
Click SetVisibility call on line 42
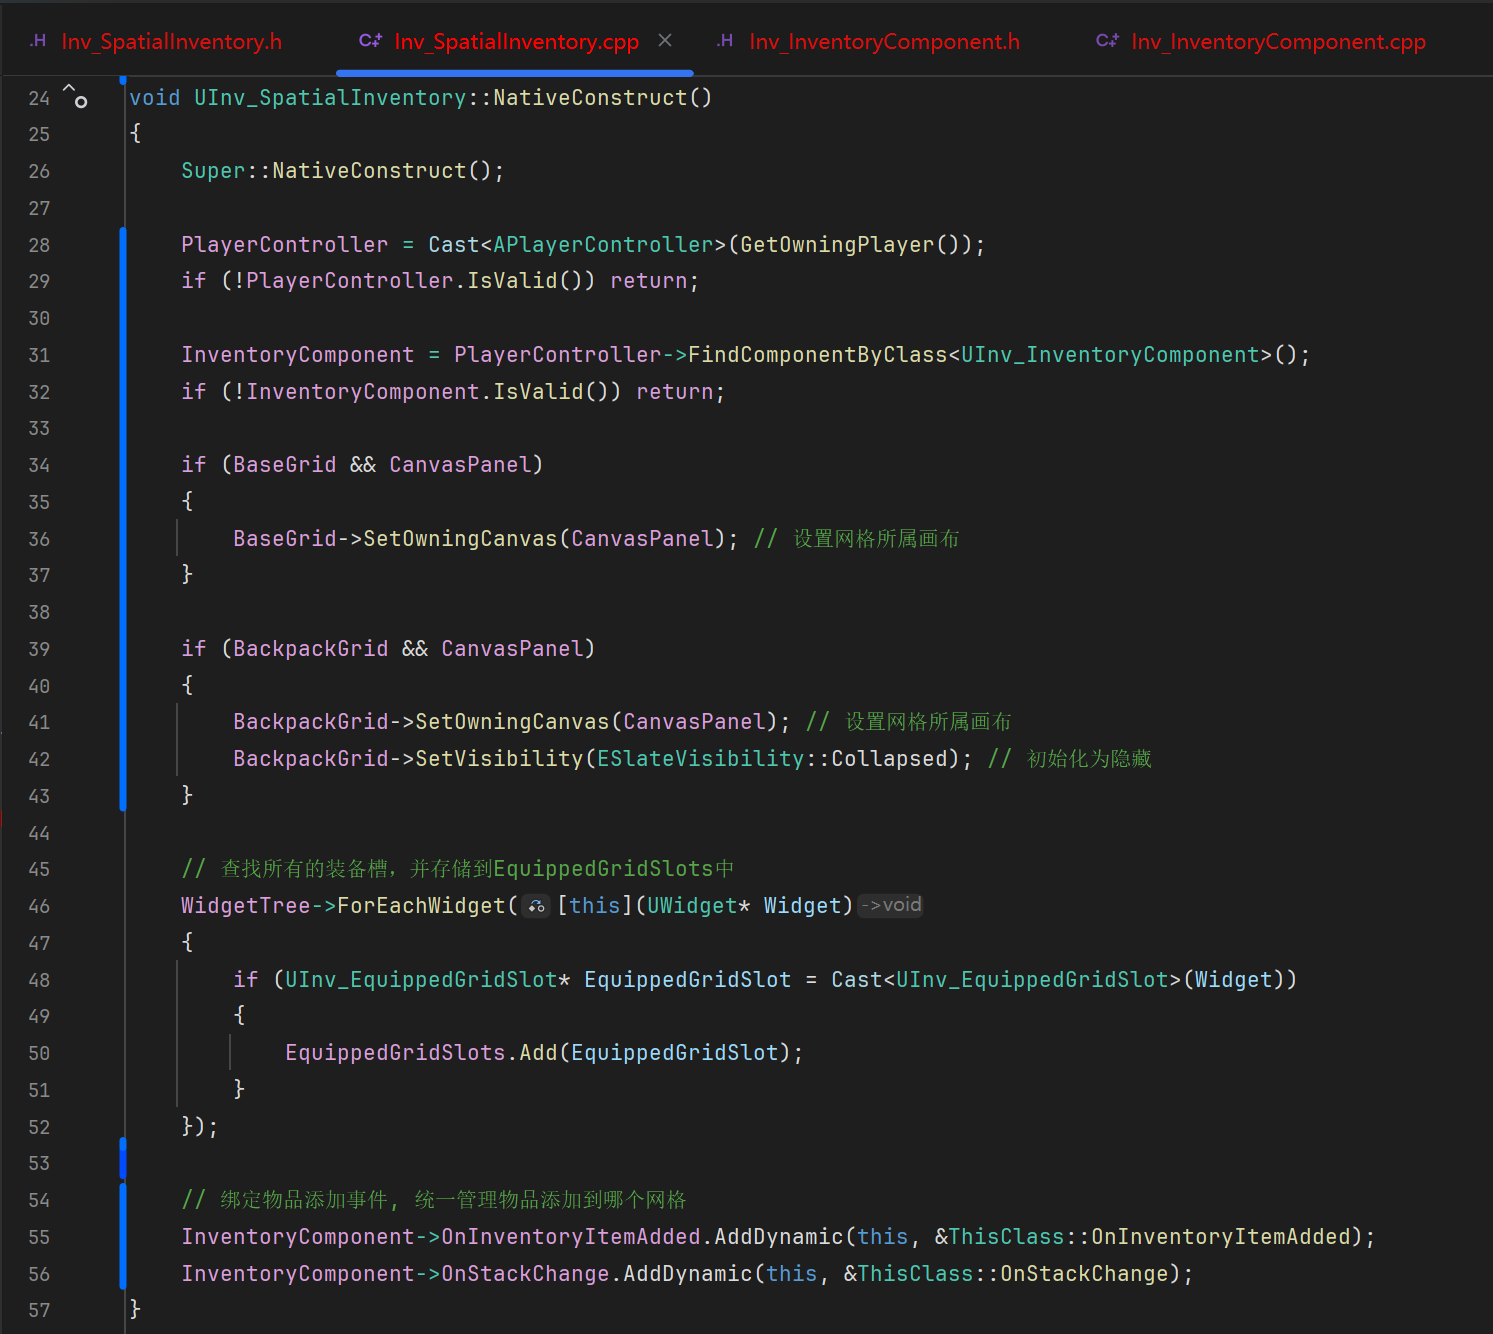[499, 759]
